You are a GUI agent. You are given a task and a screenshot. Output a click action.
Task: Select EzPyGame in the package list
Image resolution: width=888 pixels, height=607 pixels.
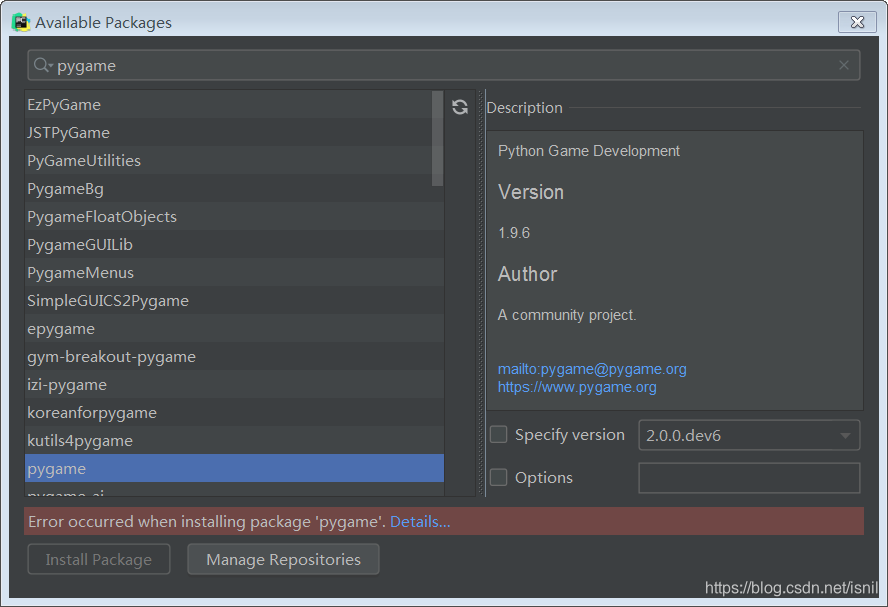coord(234,105)
